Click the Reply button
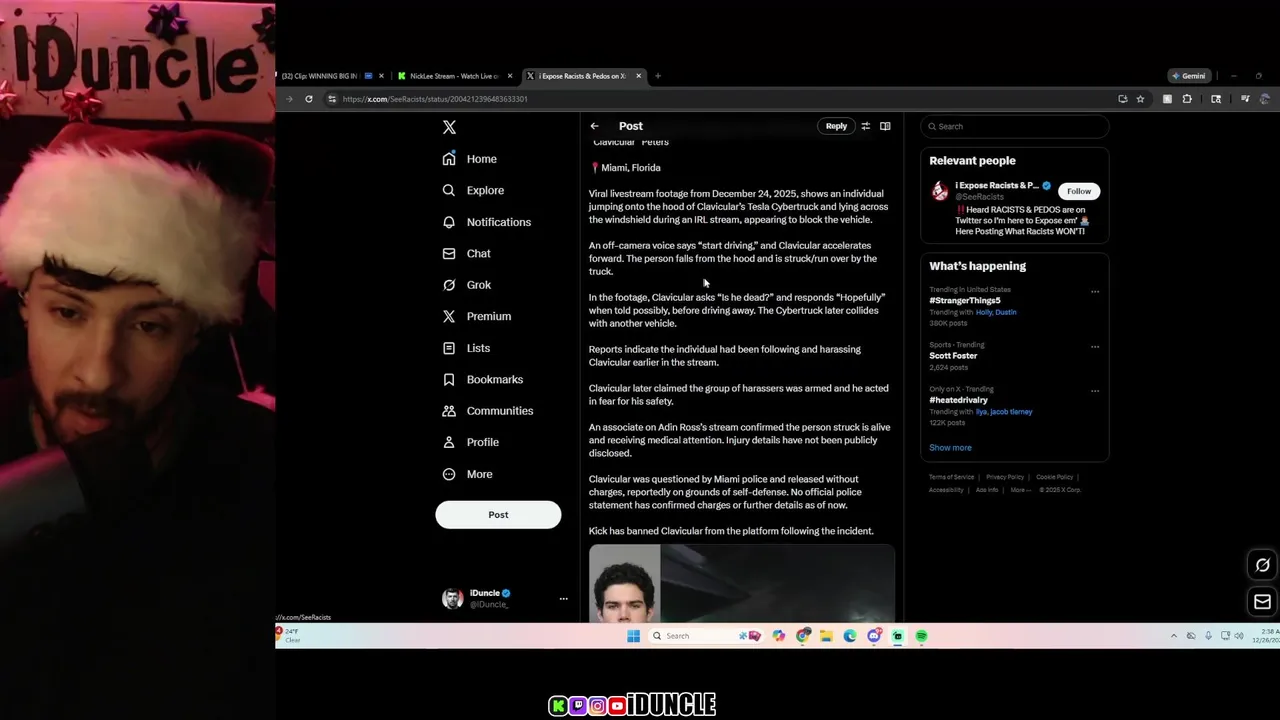The image size is (1280, 720). tap(836, 126)
